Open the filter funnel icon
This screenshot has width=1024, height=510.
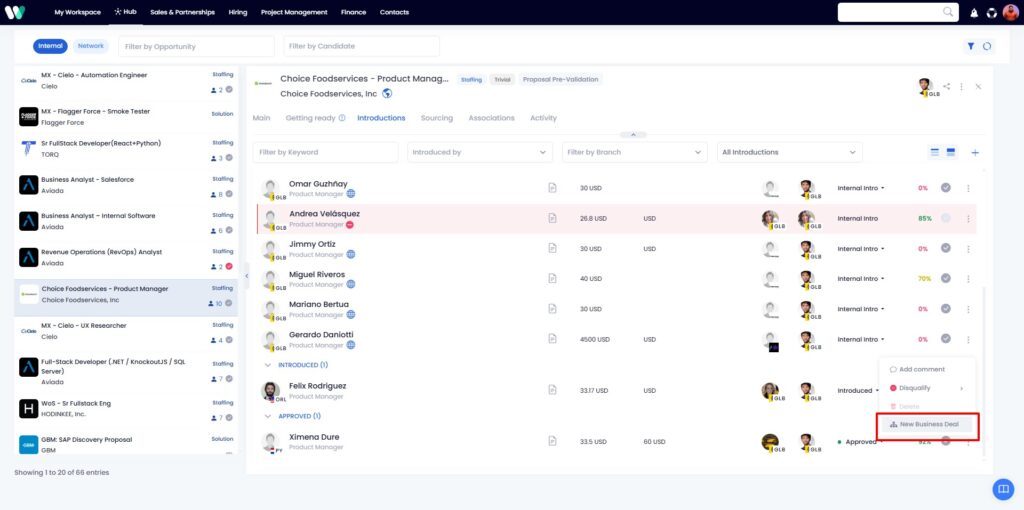971,46
